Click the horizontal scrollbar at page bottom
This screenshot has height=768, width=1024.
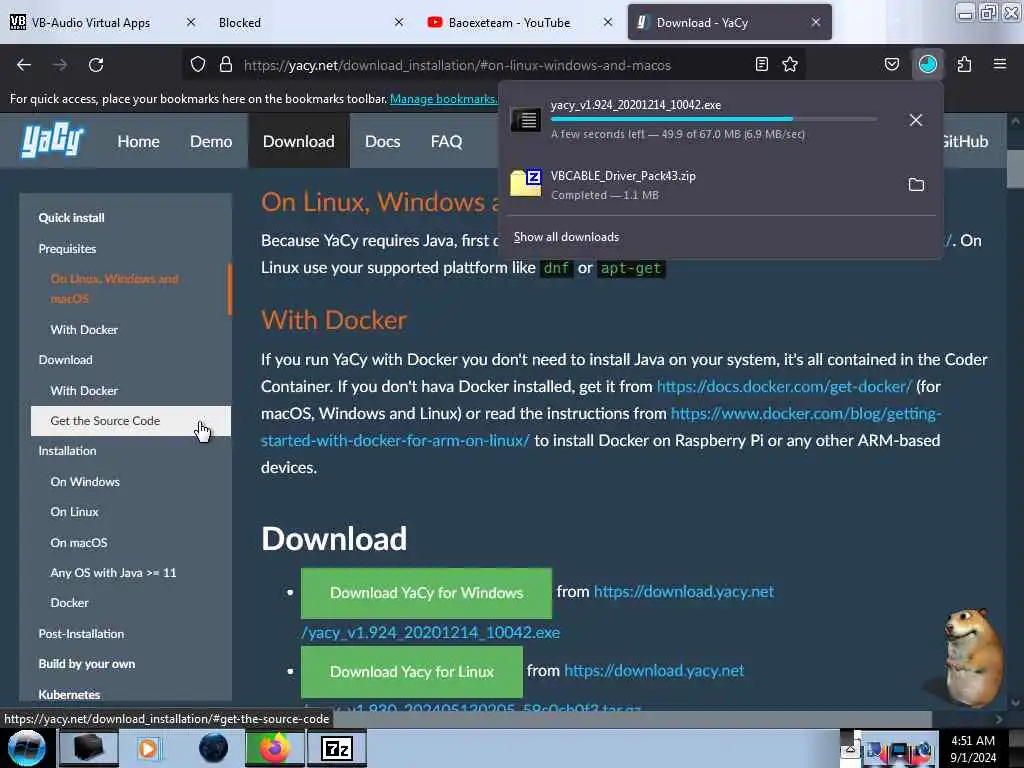(633, 718)
